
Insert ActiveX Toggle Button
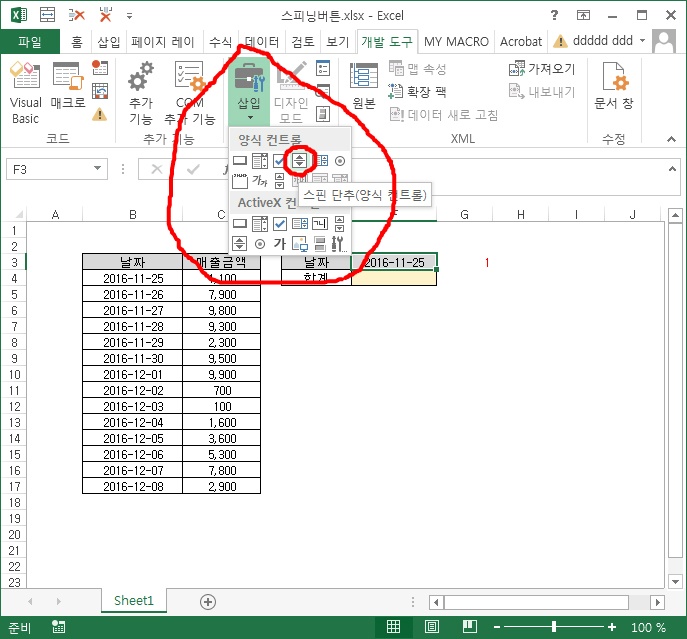point(320,244)
